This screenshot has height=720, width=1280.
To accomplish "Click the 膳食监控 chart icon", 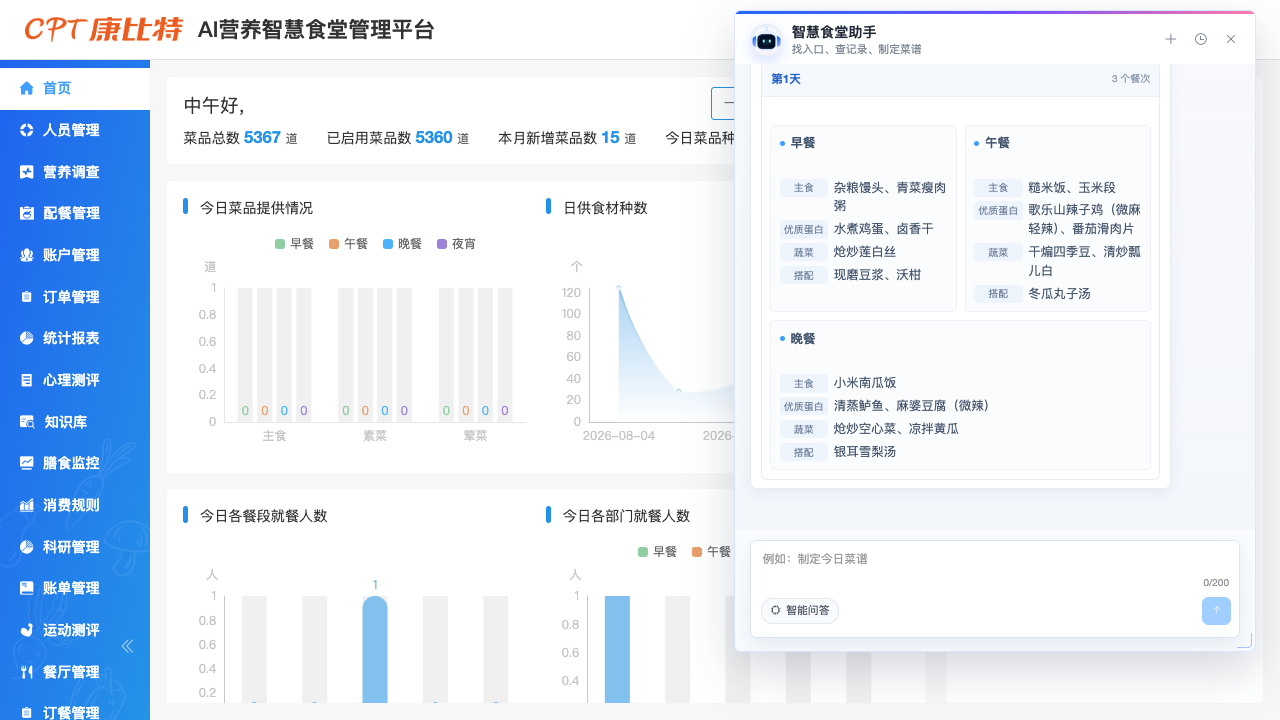I will point(27,463).
